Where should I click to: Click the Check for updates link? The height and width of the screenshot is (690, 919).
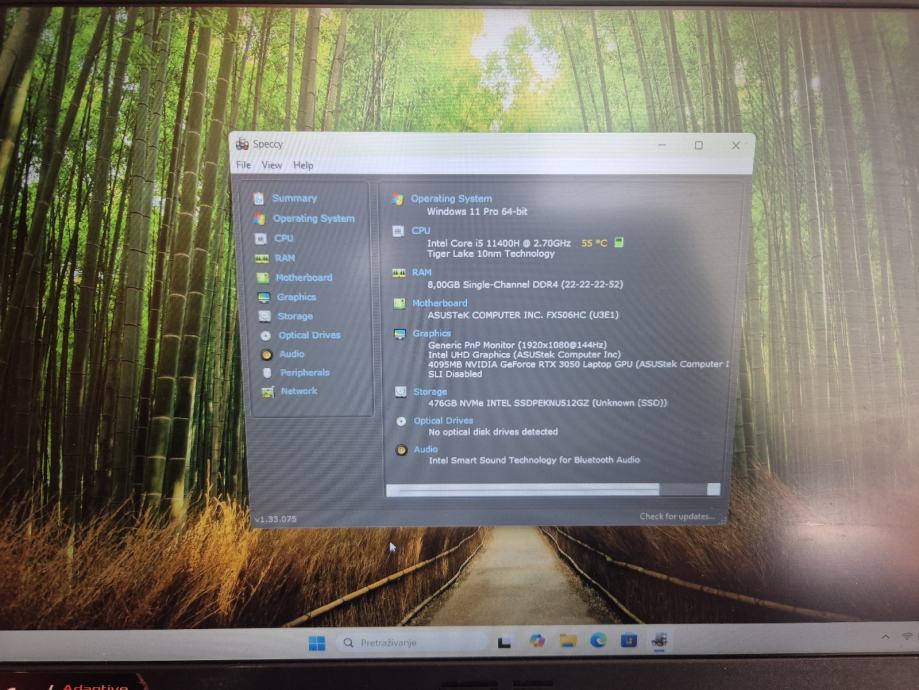677,516
